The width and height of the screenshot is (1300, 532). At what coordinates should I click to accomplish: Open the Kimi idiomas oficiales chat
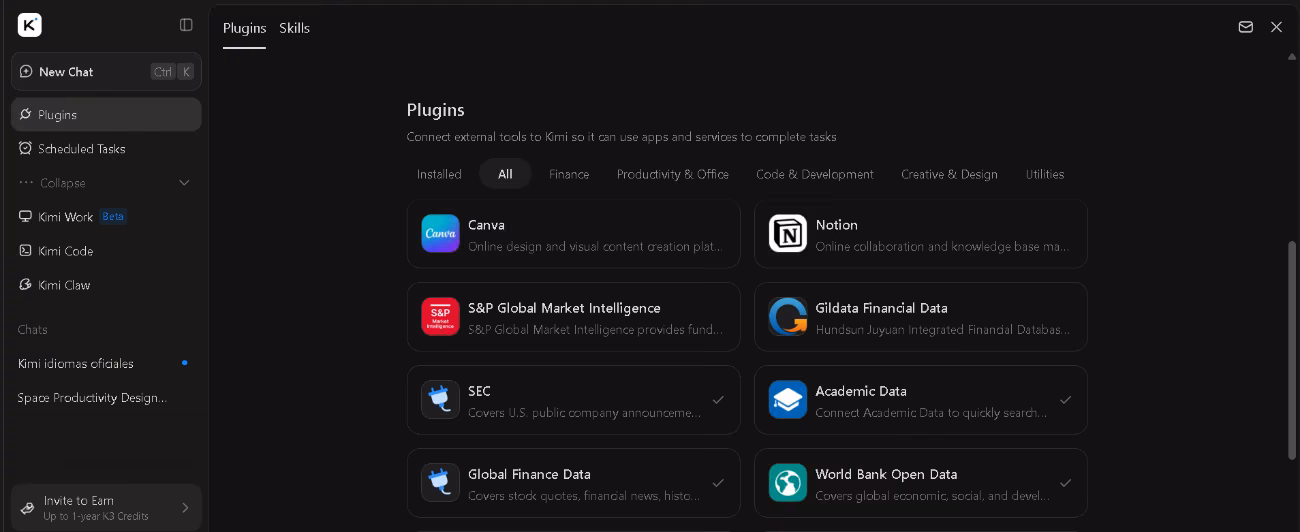106,363
